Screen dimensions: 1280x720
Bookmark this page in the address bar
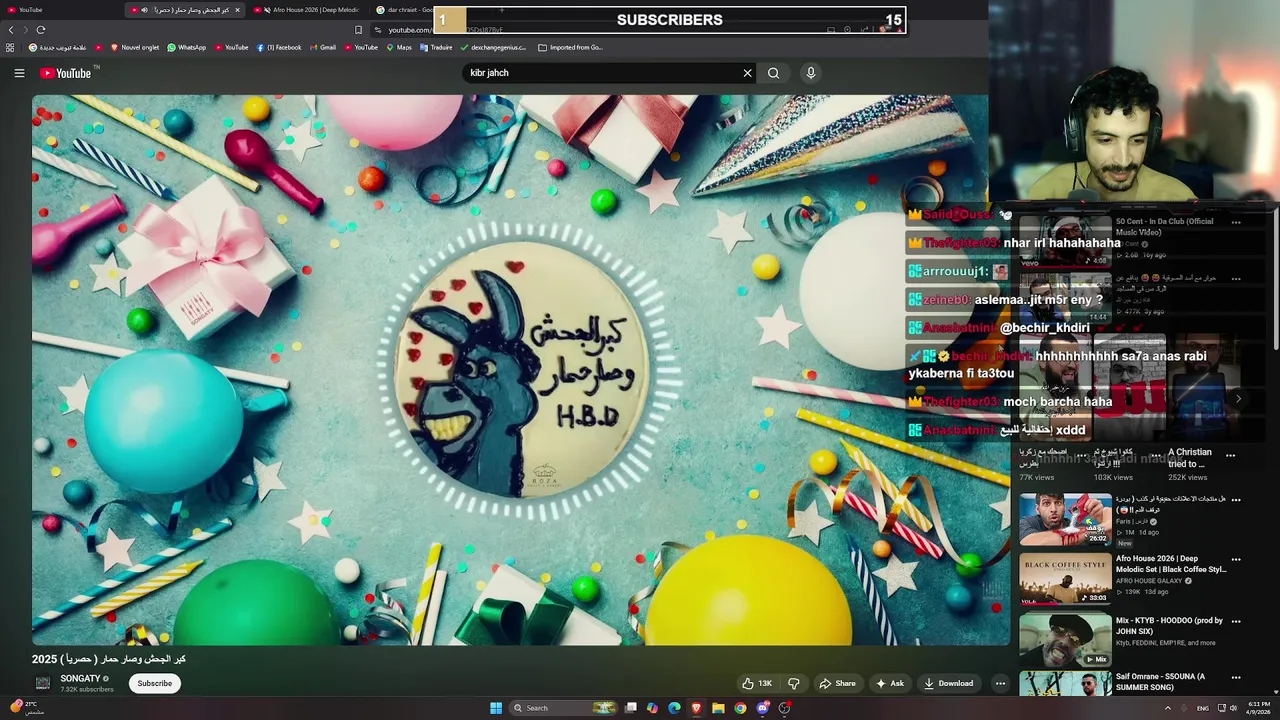359,30
